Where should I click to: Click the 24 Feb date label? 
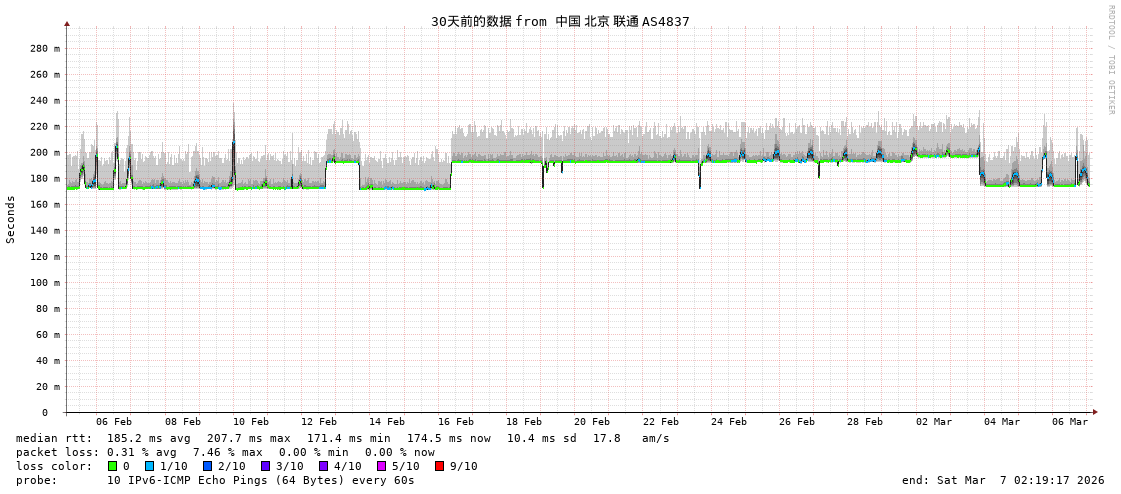point(728,422)
